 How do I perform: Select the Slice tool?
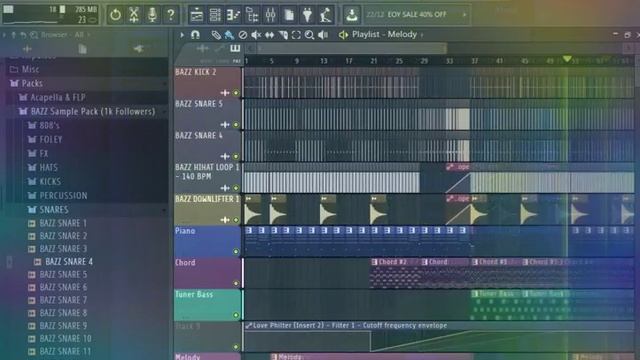pyautogui.click(x=283, y=35)
